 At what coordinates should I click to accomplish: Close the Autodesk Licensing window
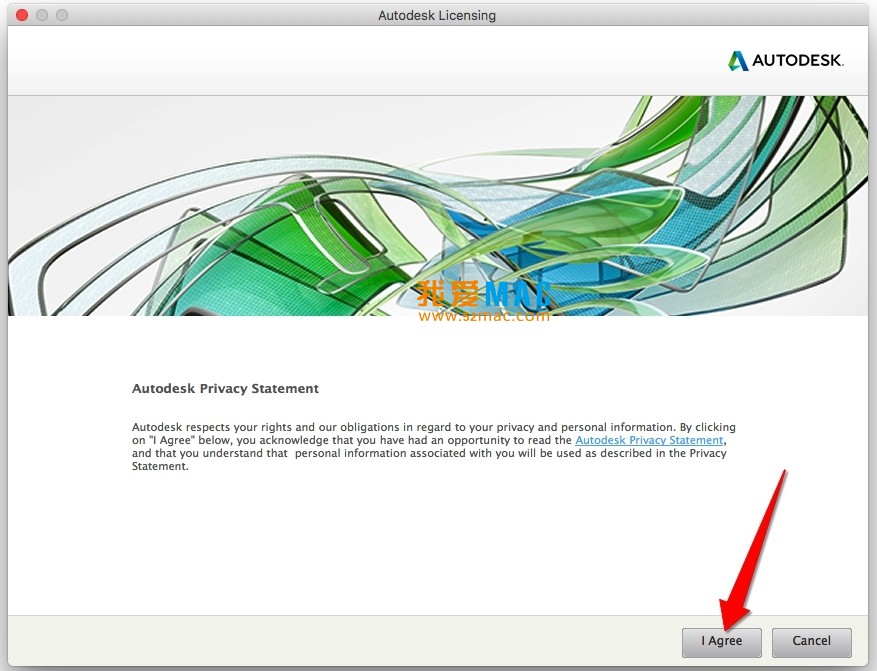22,15
